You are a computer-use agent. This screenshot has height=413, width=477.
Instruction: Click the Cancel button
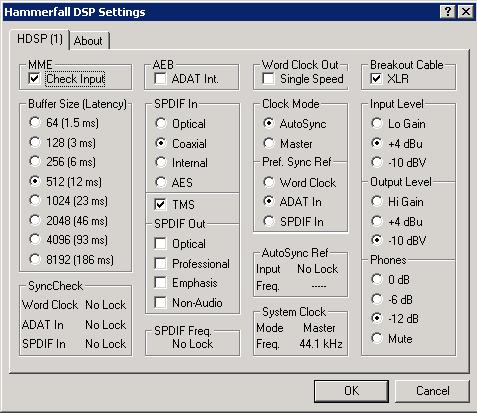pyautogui.click(x=432, y=391)
